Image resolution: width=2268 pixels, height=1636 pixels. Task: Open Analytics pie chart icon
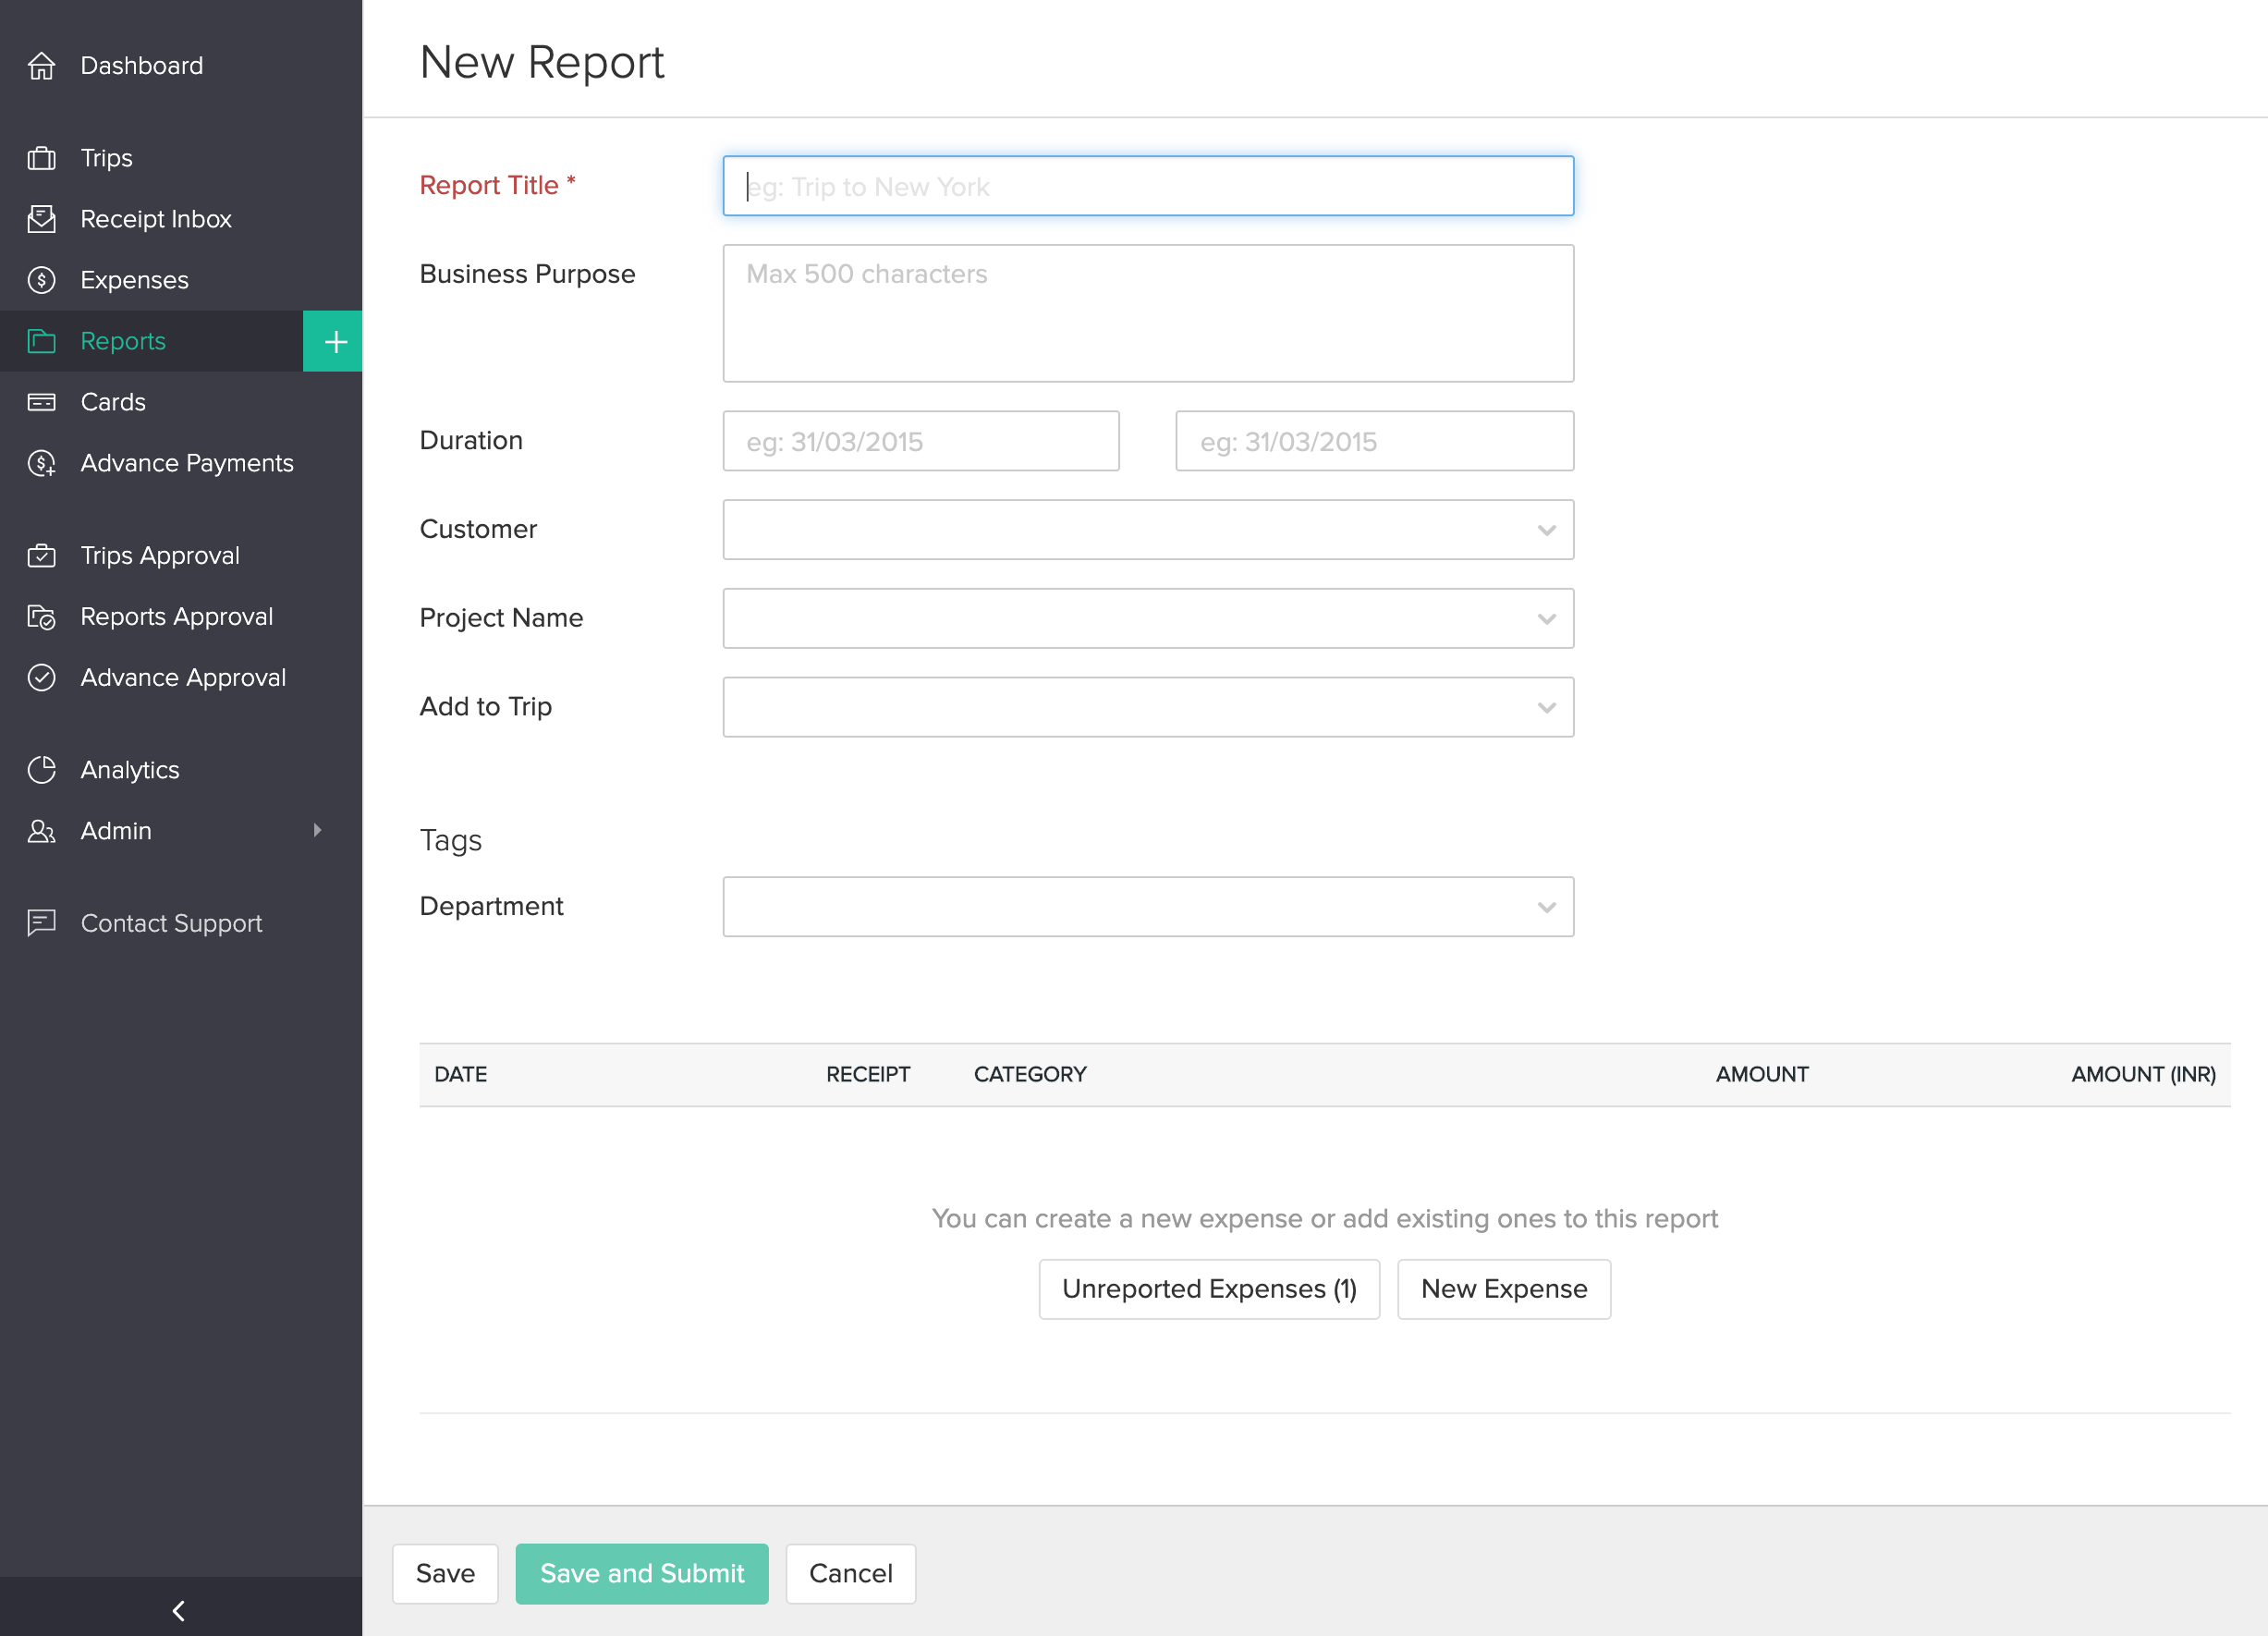41,770
